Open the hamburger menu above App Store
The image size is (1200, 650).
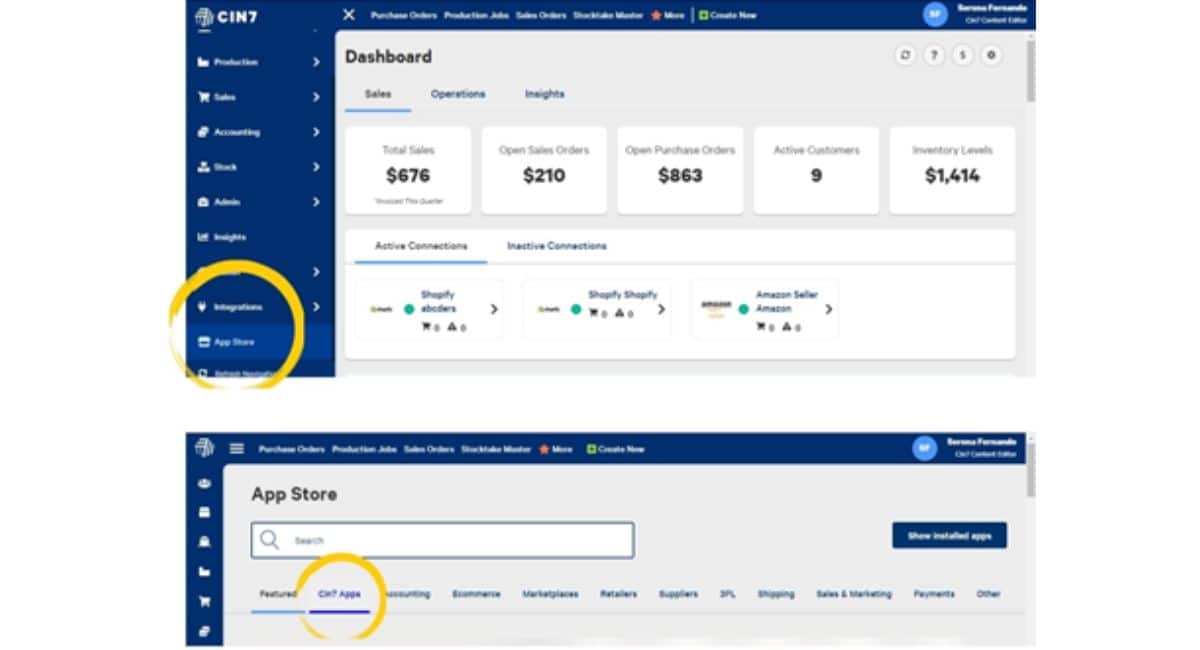tap(237, 449)
